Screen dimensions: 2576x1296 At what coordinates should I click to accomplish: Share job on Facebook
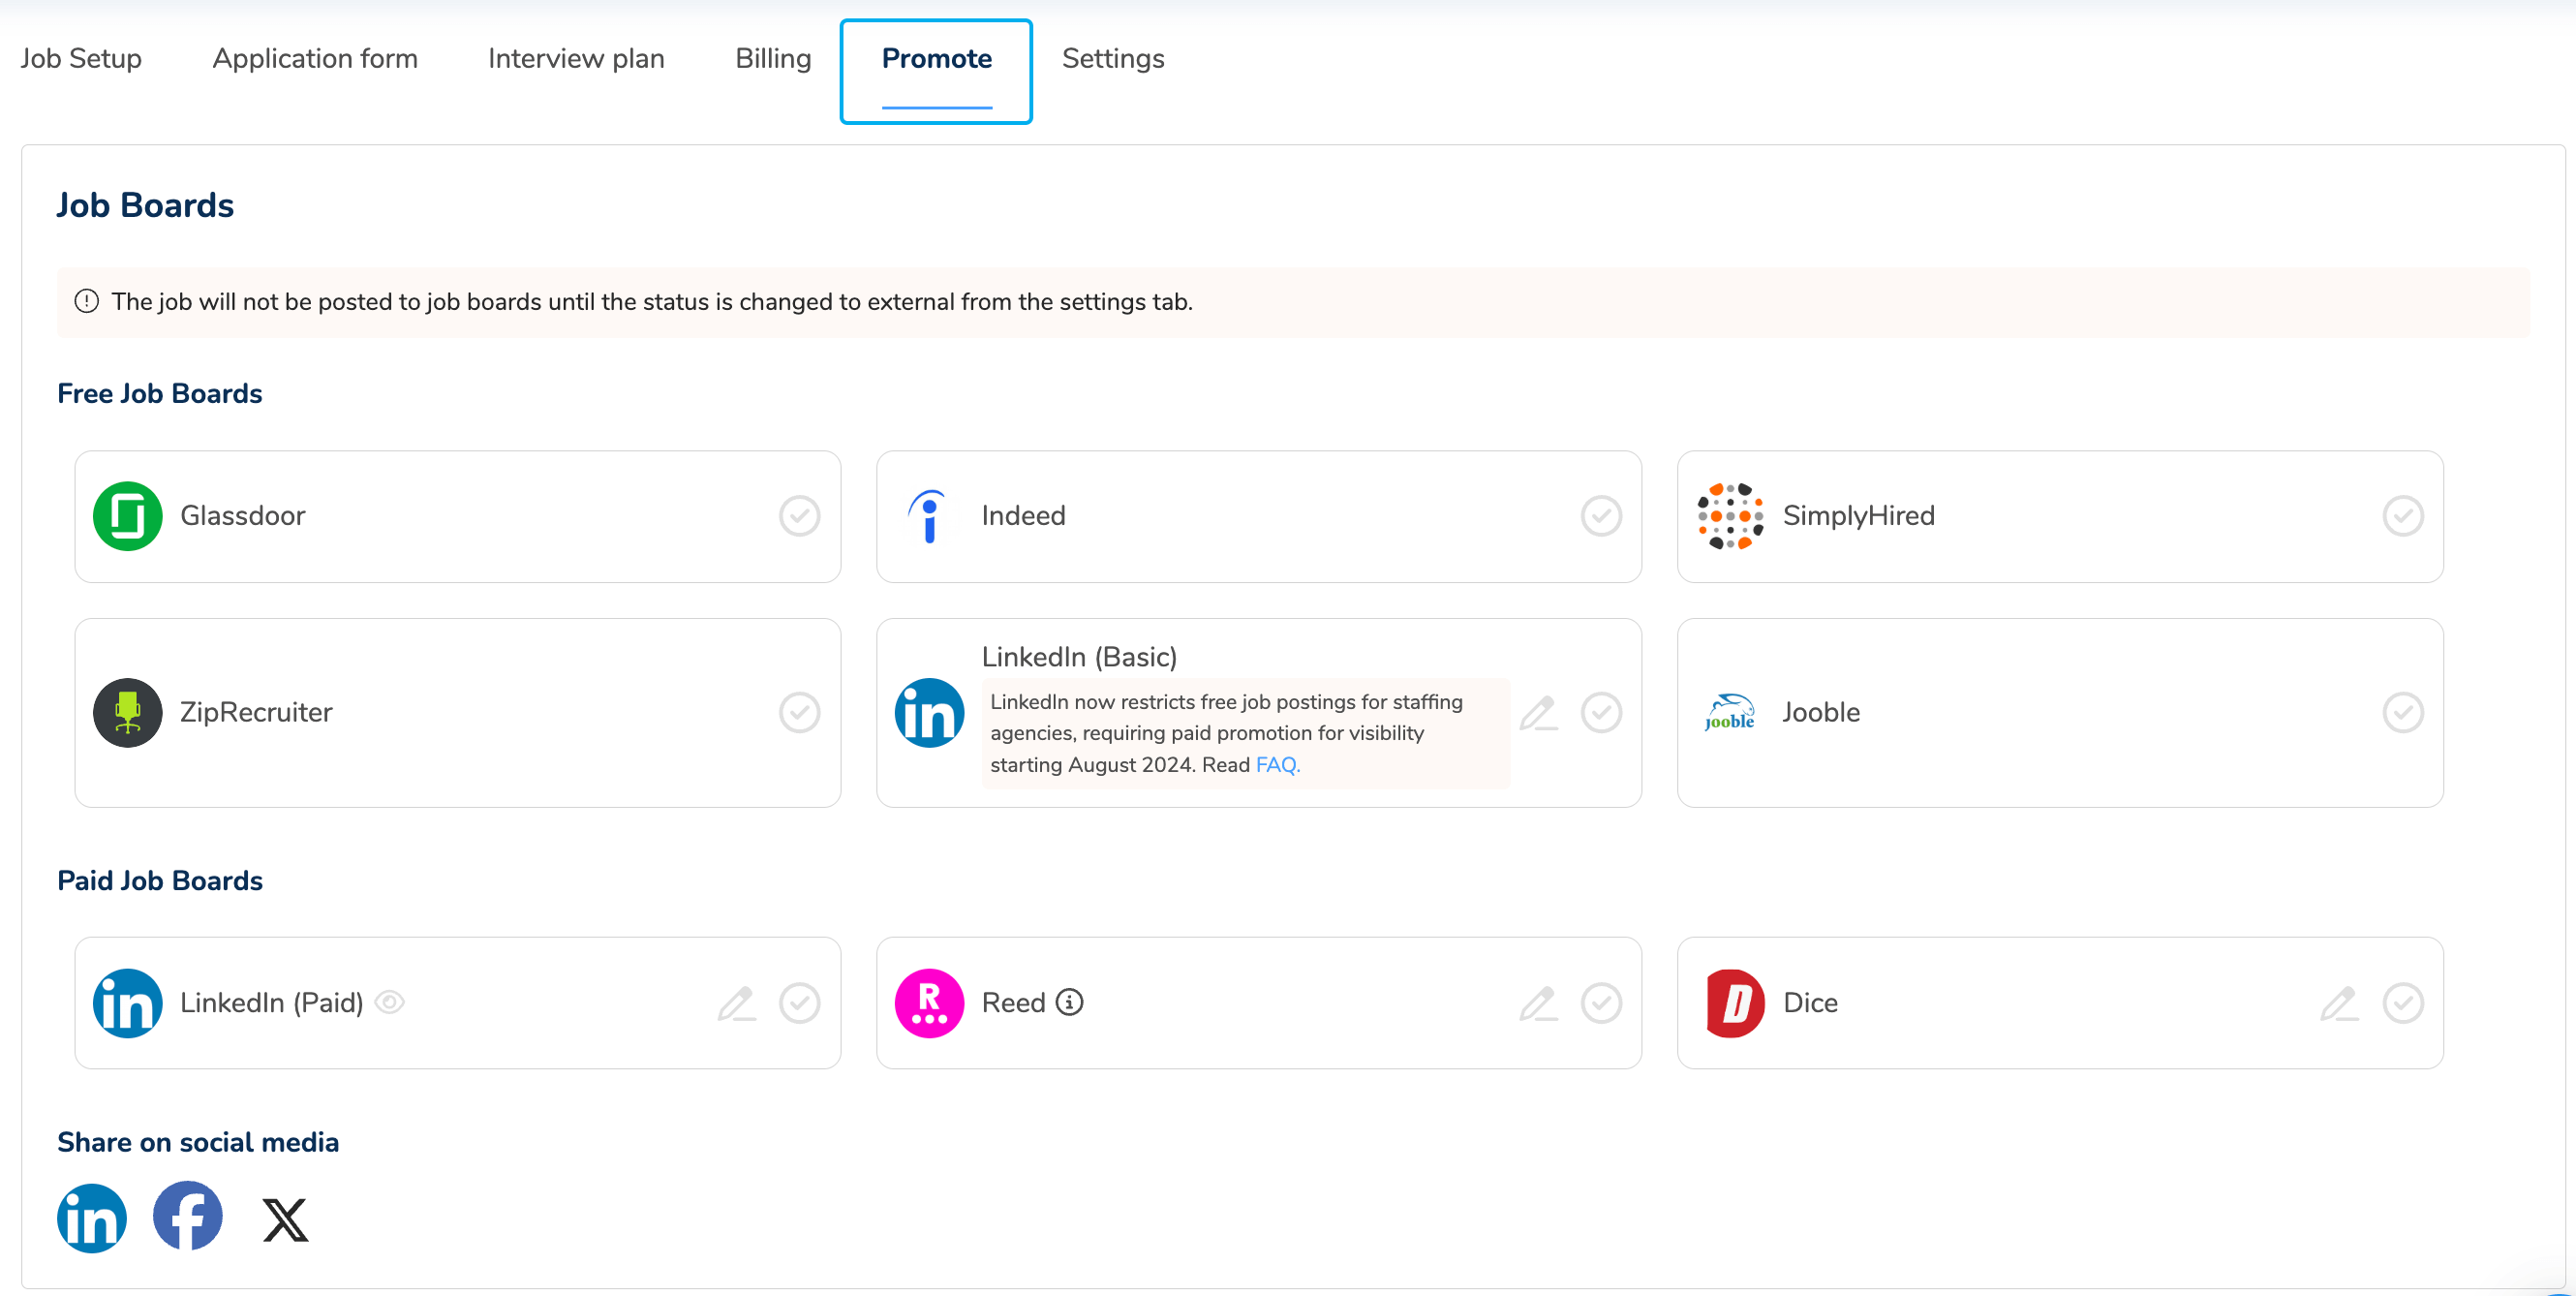click(188, 1216)
